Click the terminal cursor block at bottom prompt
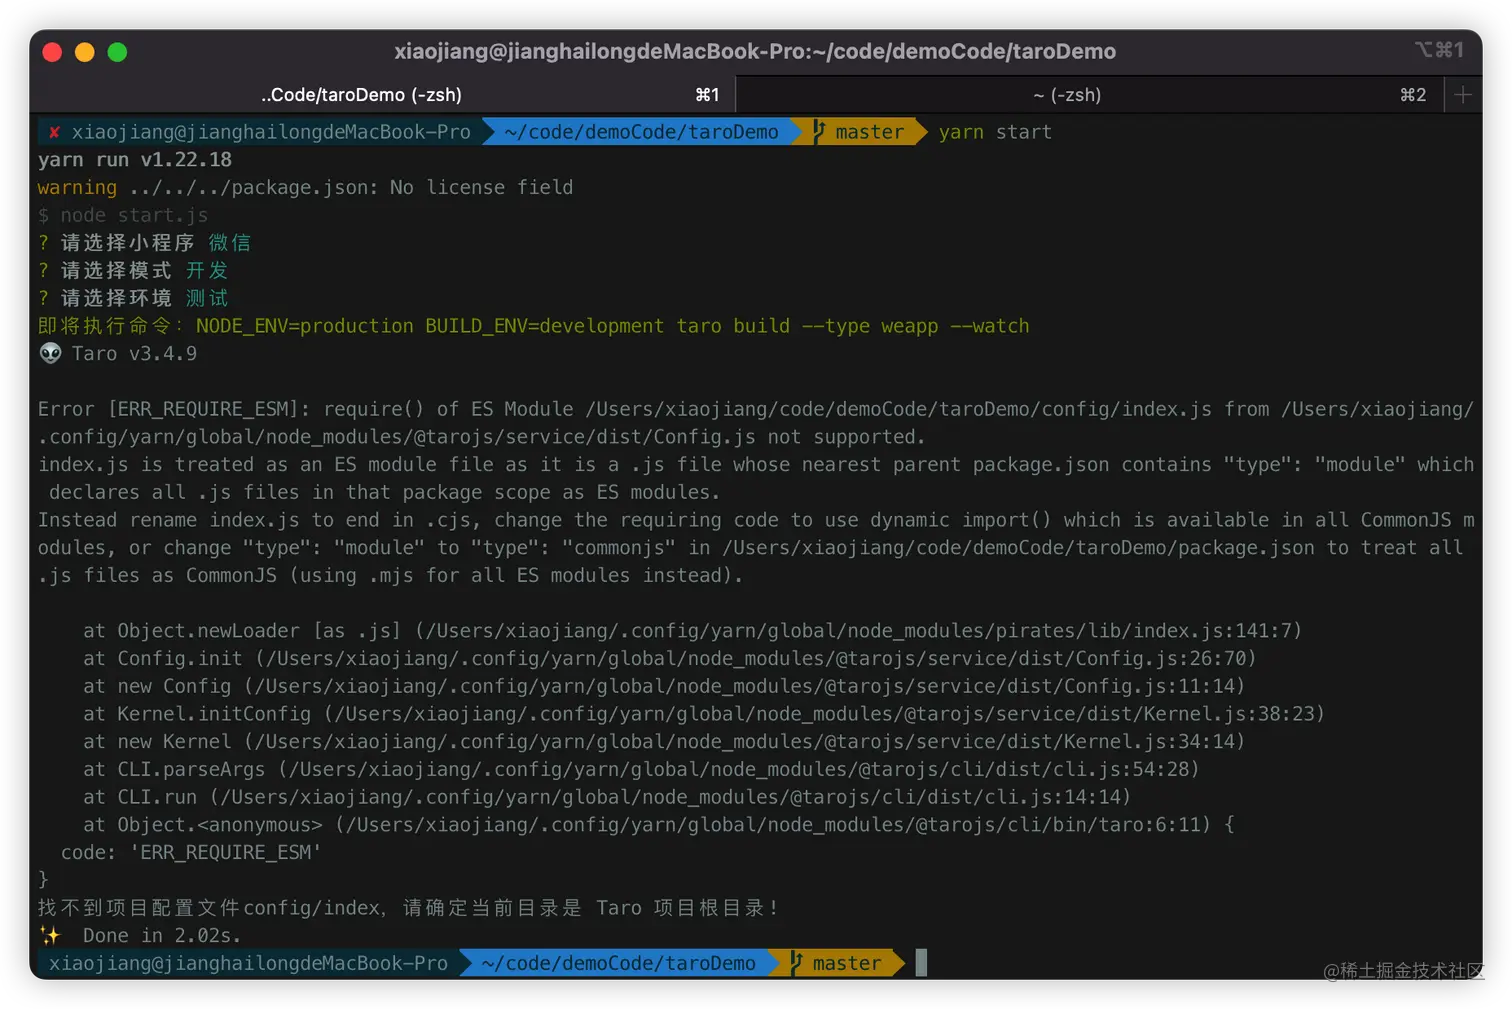 [x=921, y=963]
